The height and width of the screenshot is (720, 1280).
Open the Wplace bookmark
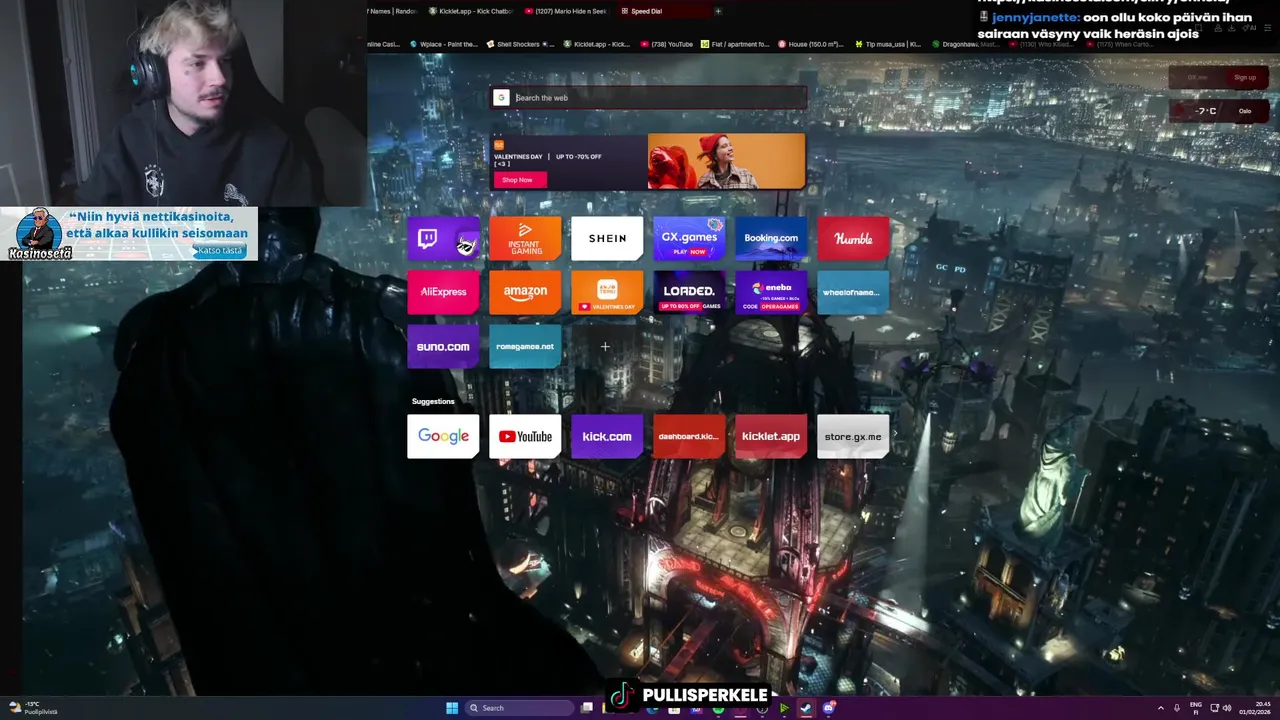[x=444, y=44]
